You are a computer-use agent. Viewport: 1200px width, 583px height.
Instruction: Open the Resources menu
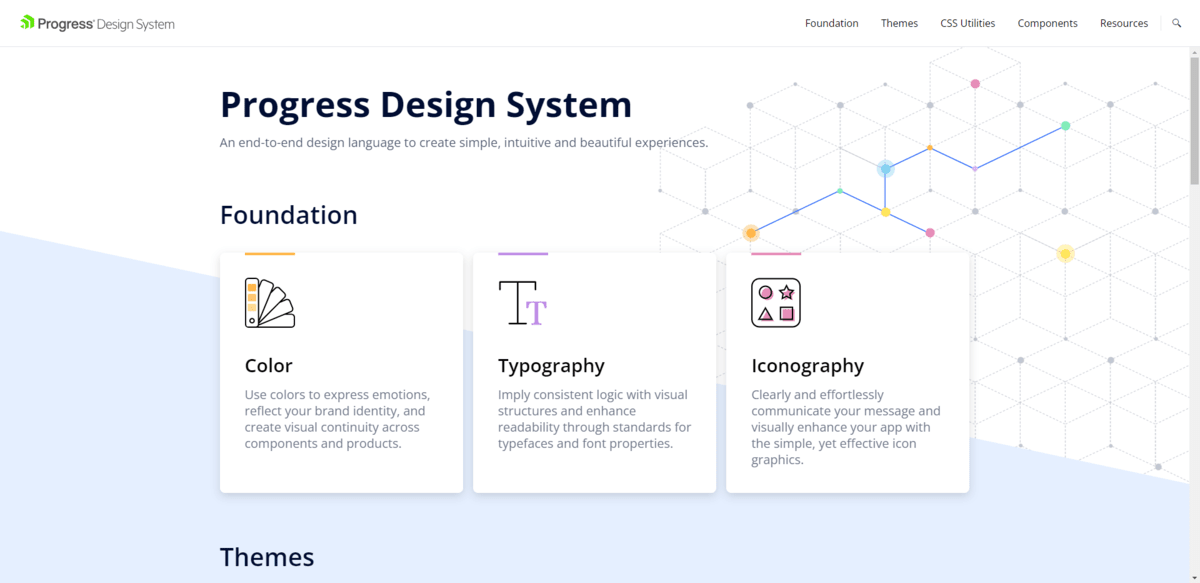point(1126,23)
